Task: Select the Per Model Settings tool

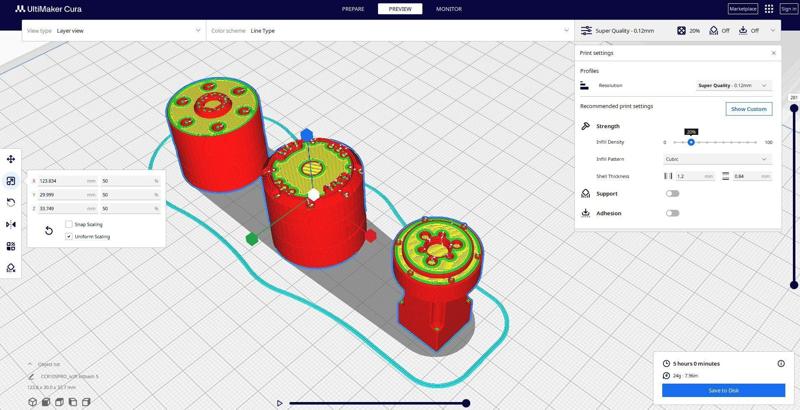Action: point(11,246)
